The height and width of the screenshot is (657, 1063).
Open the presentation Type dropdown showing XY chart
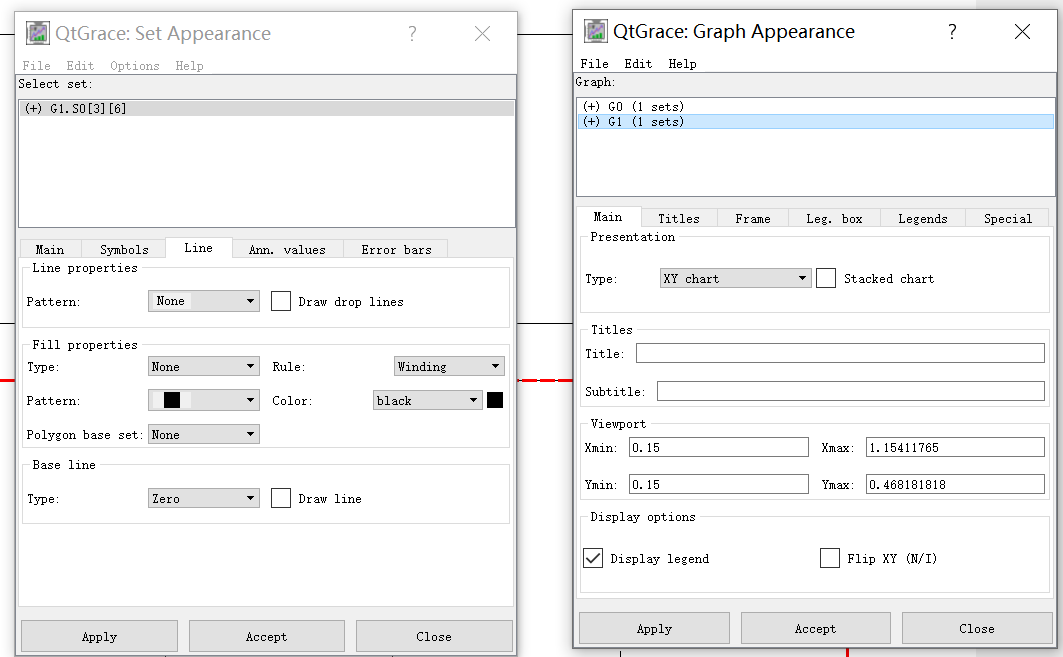[735, 277]
